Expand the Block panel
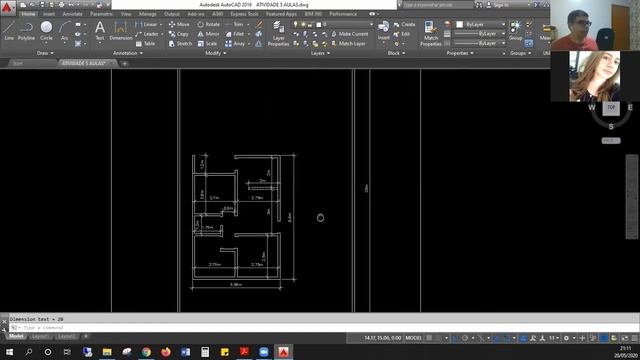 (396, 53)
